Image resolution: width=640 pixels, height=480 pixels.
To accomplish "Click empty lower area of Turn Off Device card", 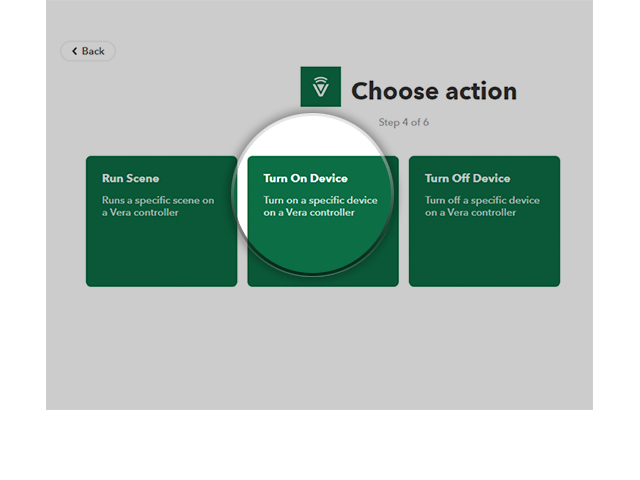I will coord(484,255).
